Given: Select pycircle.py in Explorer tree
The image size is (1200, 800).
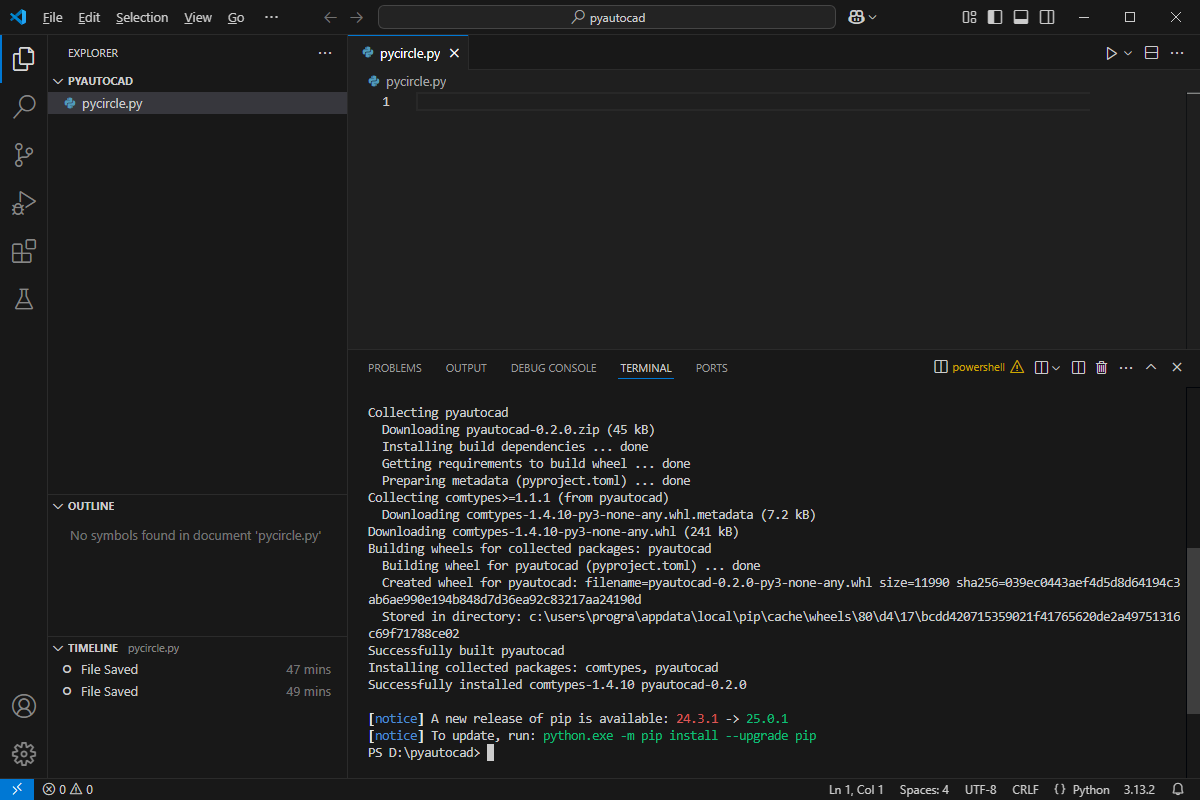Looking at the screenshot, I should 197,103.
